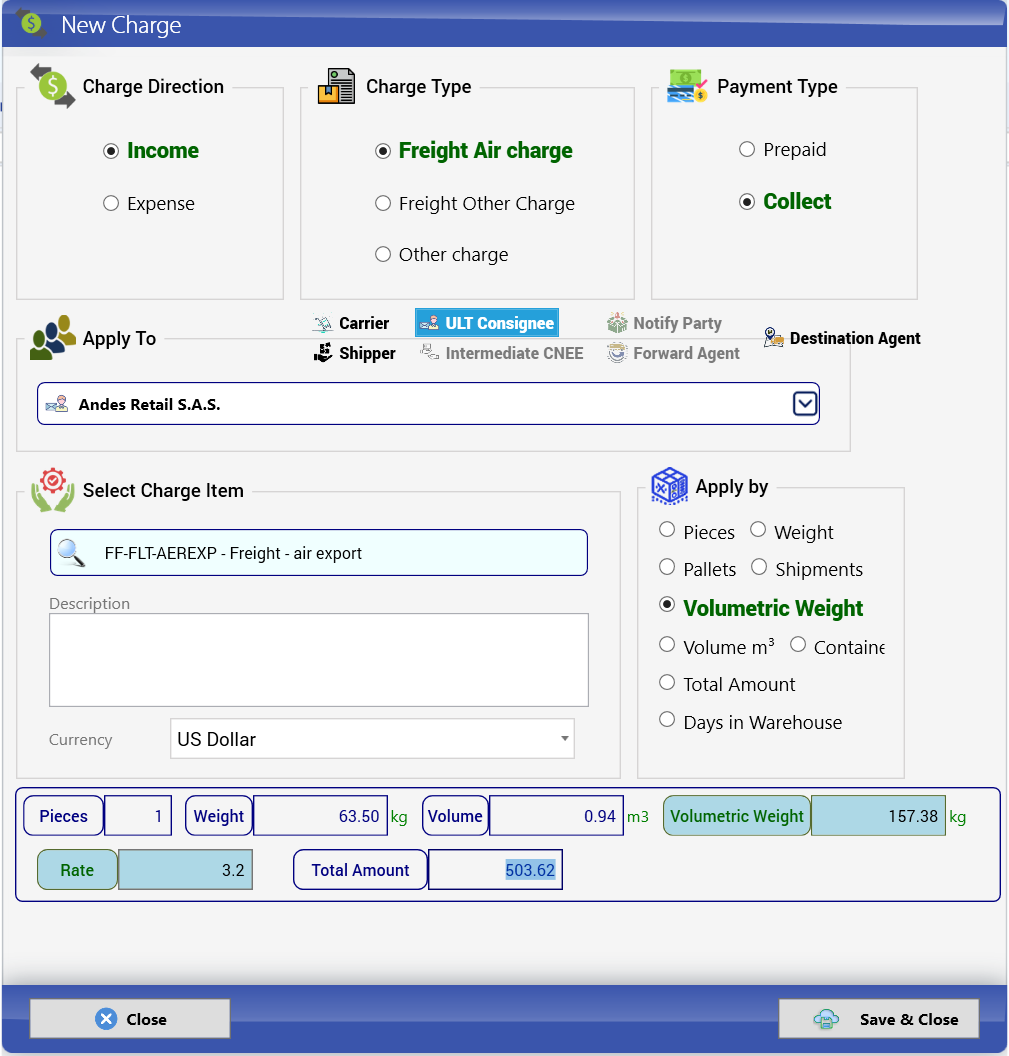The width and height of the screenshot is (1009, 1056).
Task: Click the New Charge dollar icon in title bar
Action: click(31, 22)
